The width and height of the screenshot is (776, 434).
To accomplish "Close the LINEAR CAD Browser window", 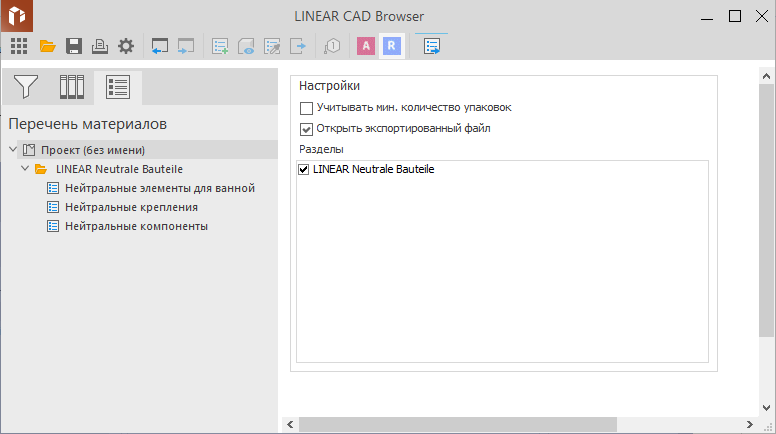I will pos(762,16).
